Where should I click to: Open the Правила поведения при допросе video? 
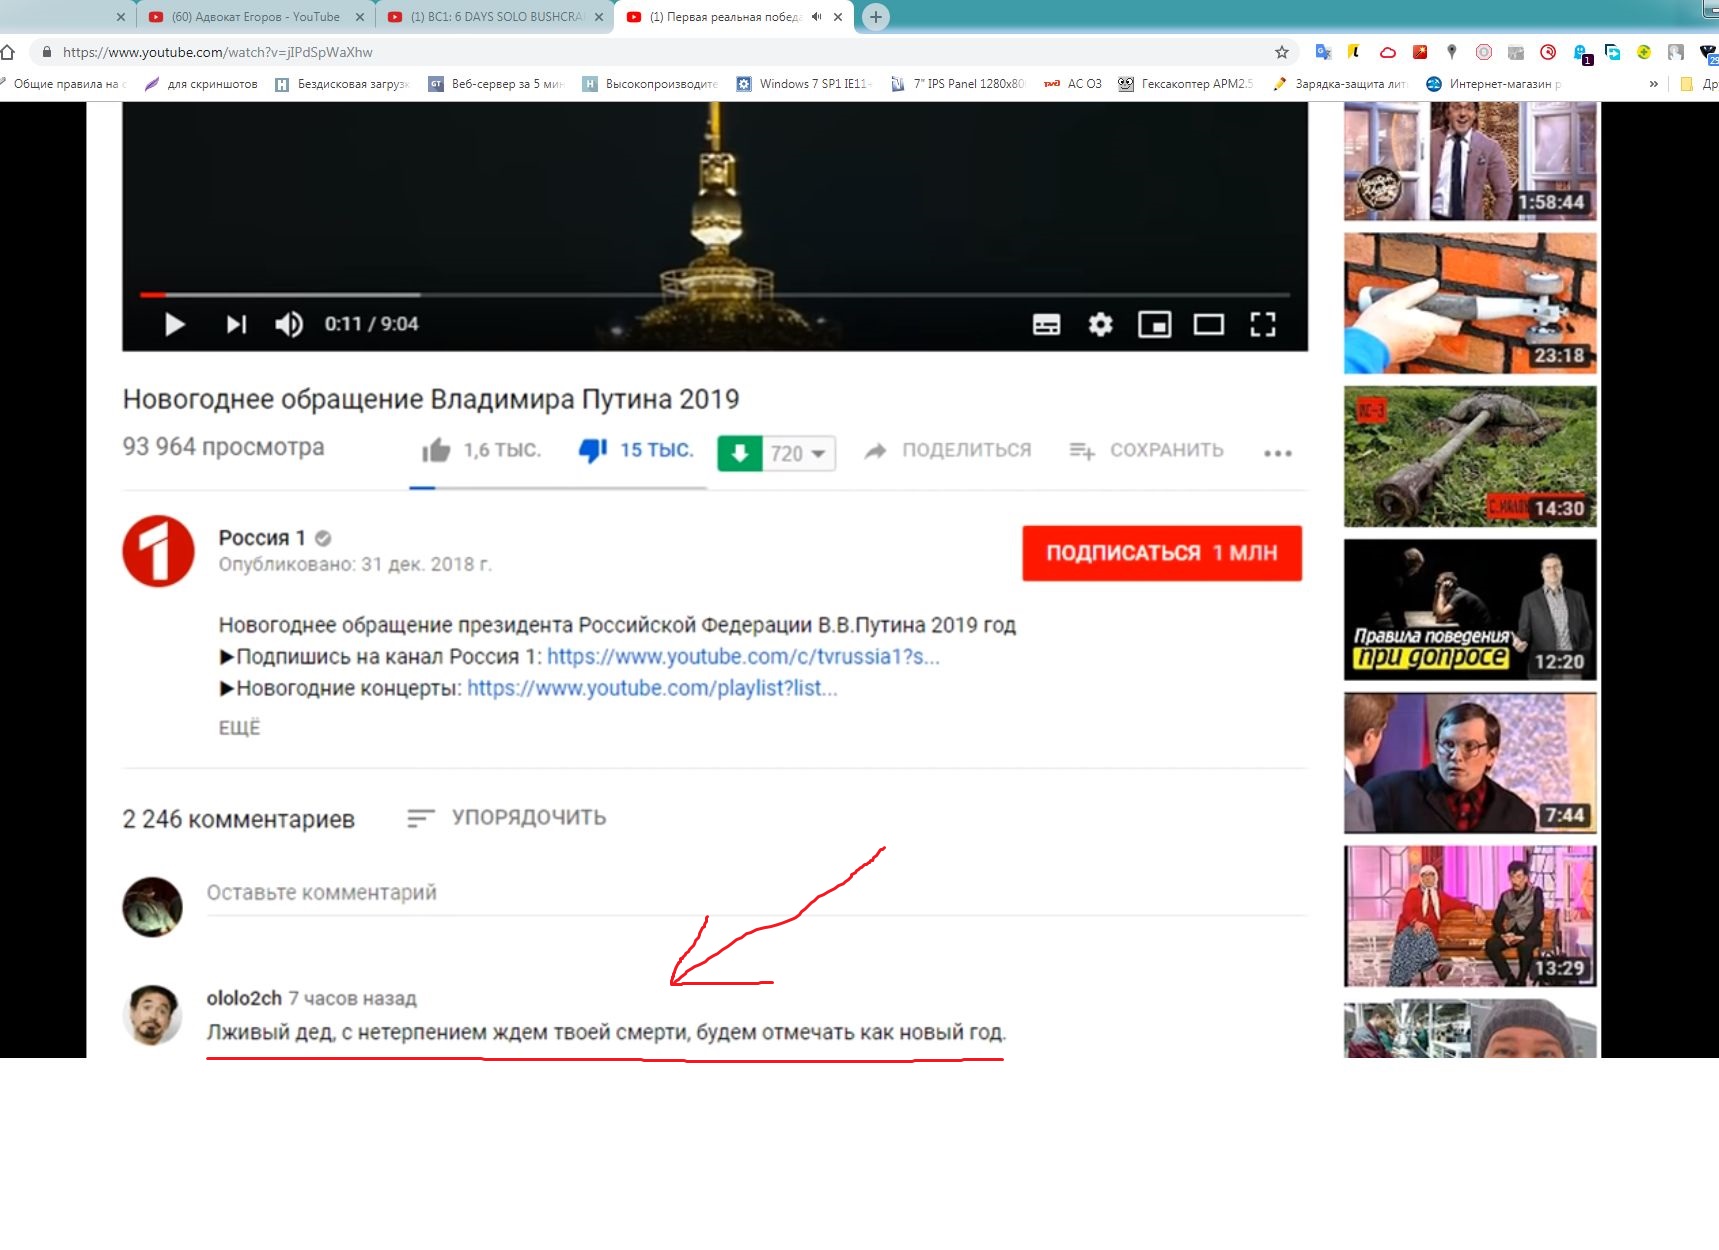pos(1470,610)
